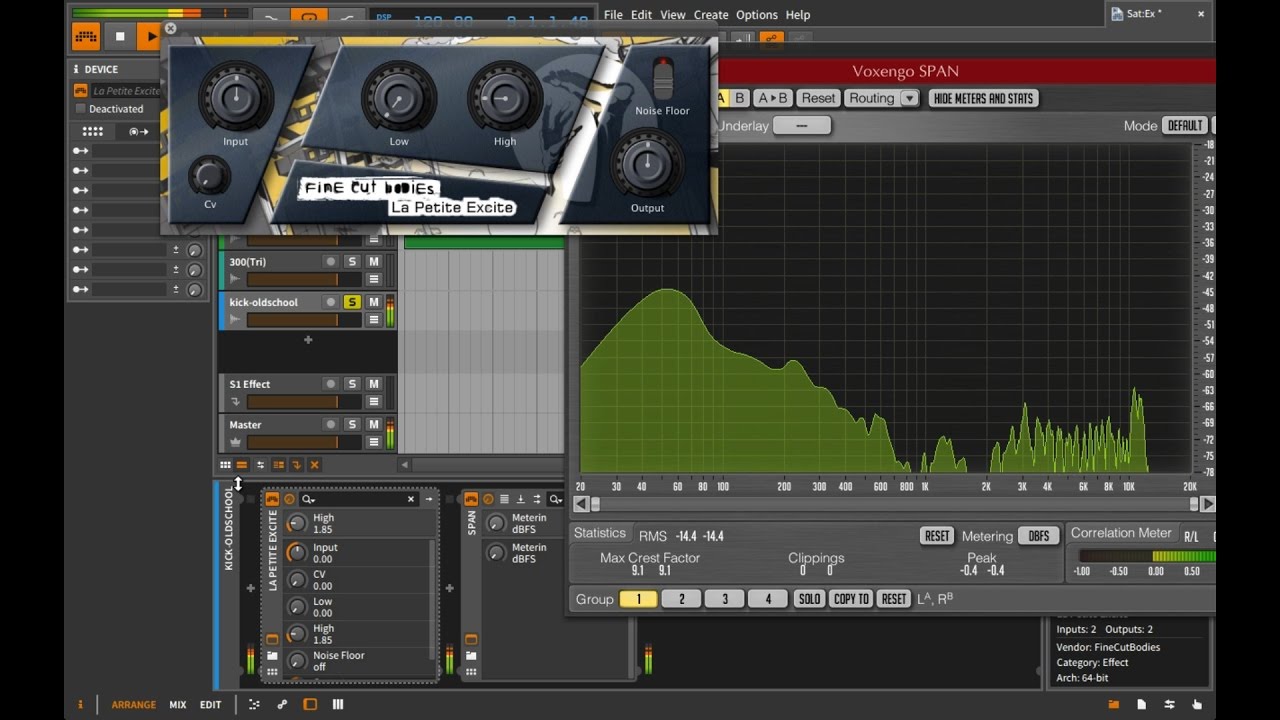
Task: Click the orange play button
Action: pyautogui.click(x=151, y=36)
